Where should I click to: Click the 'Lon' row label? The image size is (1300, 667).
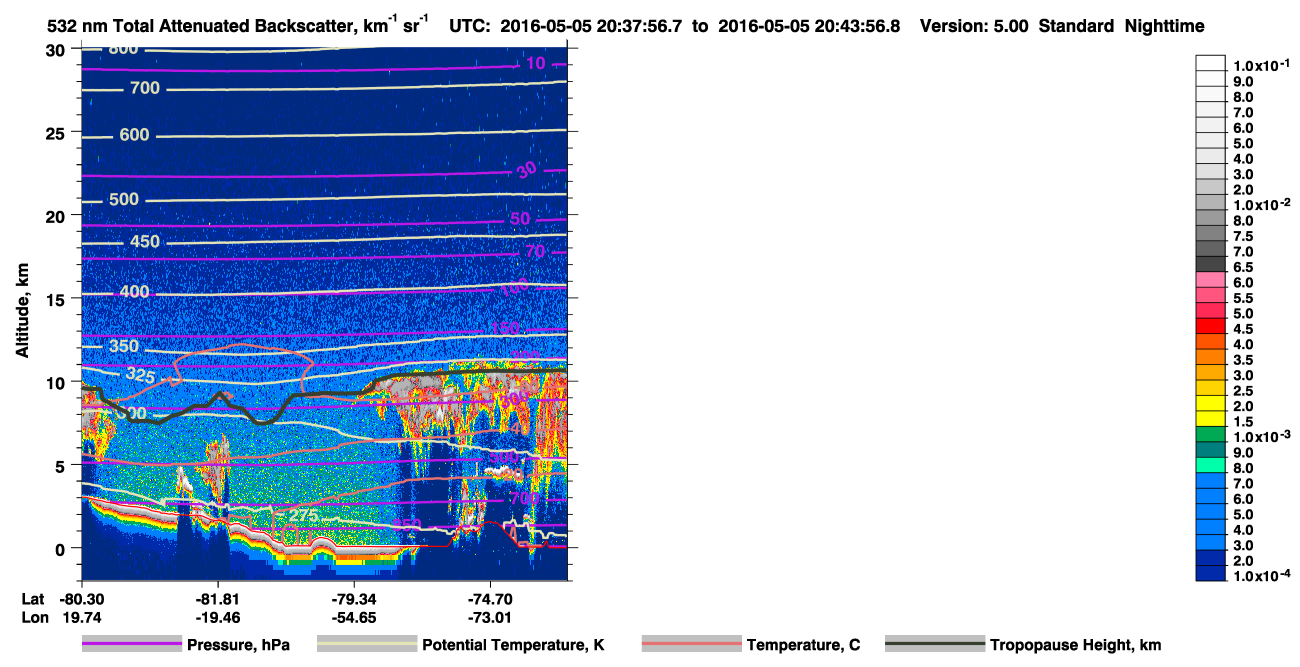click(33, 618)
